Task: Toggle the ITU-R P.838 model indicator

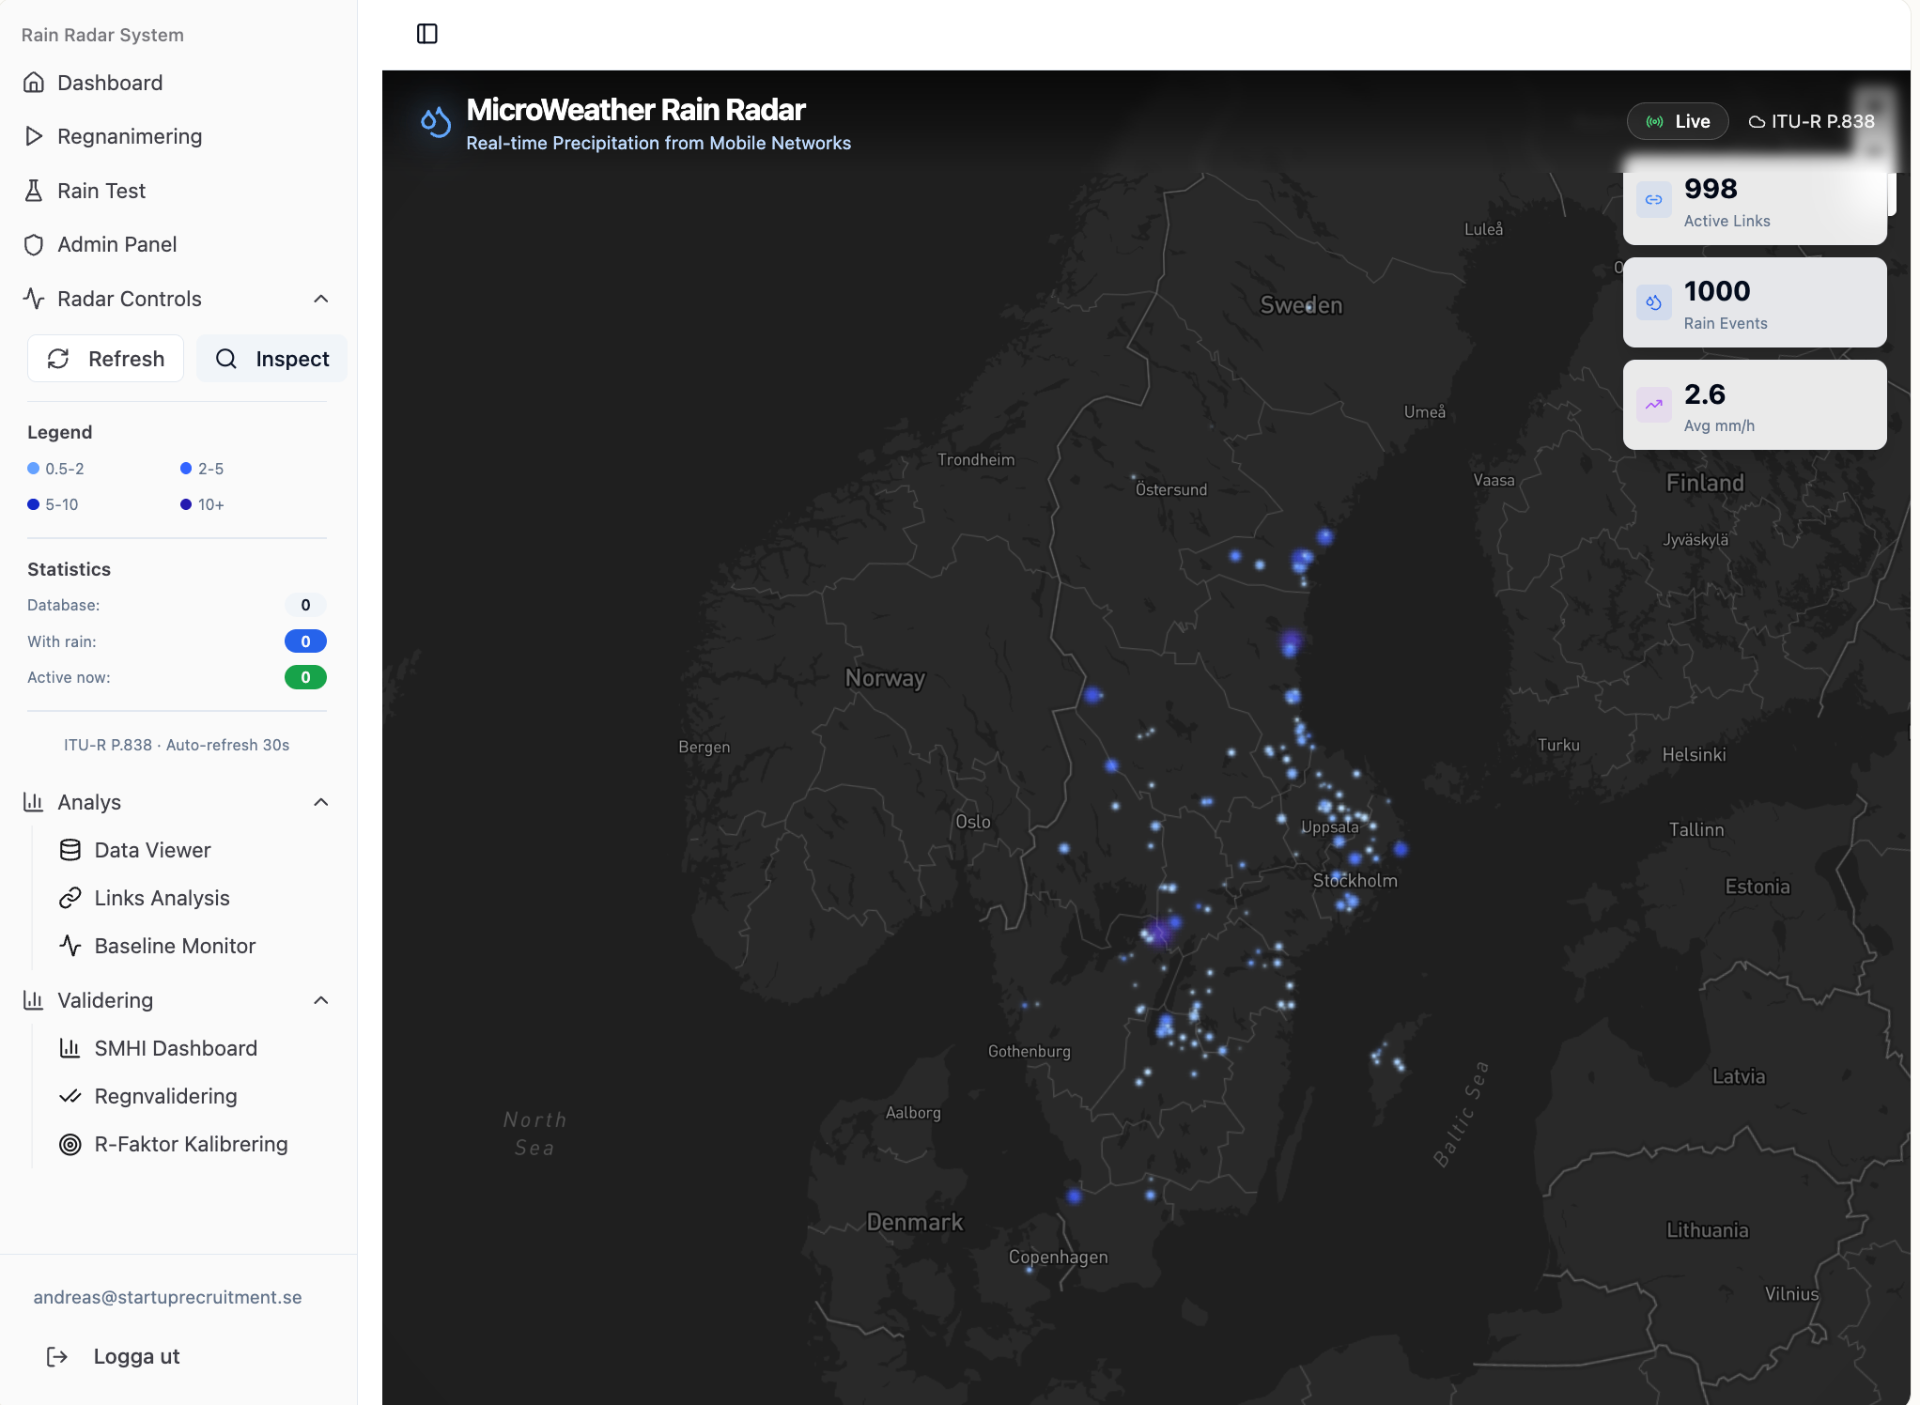Action: click(1811, 121)
